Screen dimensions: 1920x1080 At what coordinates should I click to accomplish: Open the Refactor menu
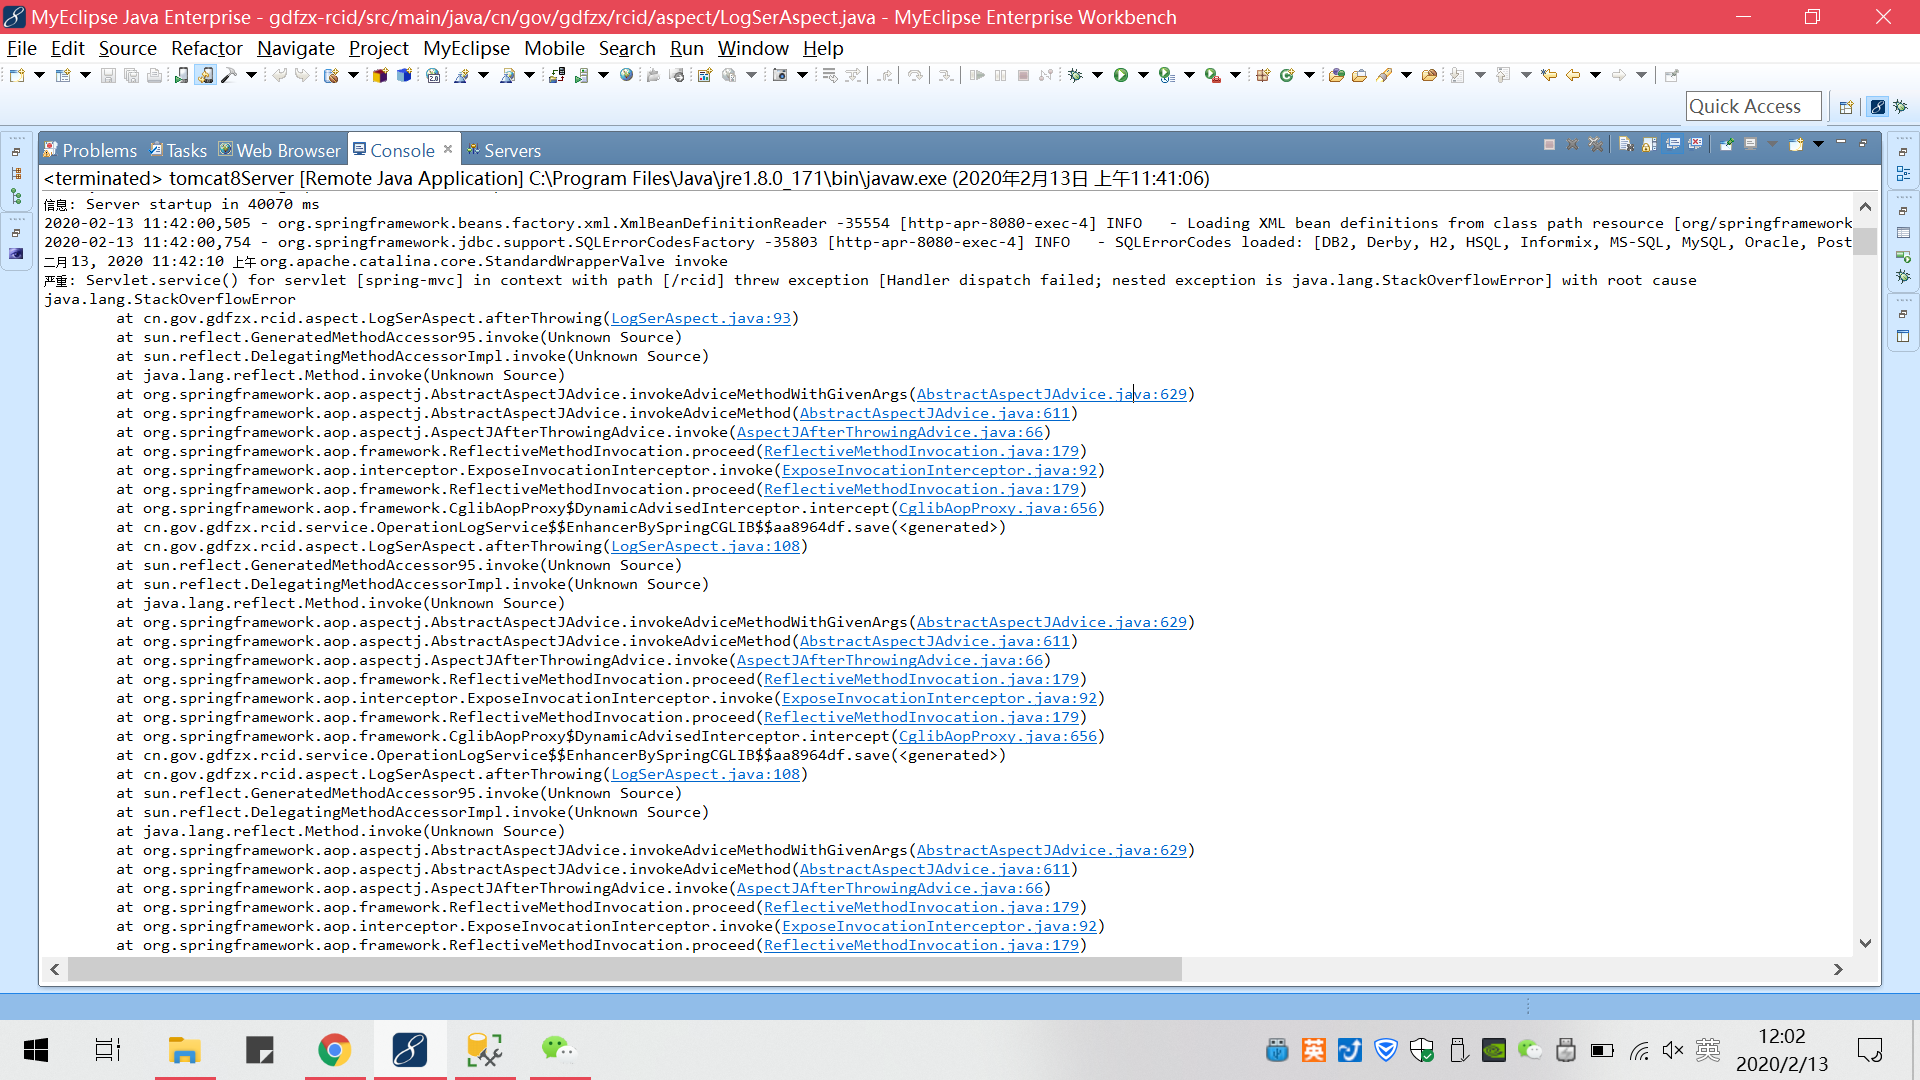[x=206, y=48]
